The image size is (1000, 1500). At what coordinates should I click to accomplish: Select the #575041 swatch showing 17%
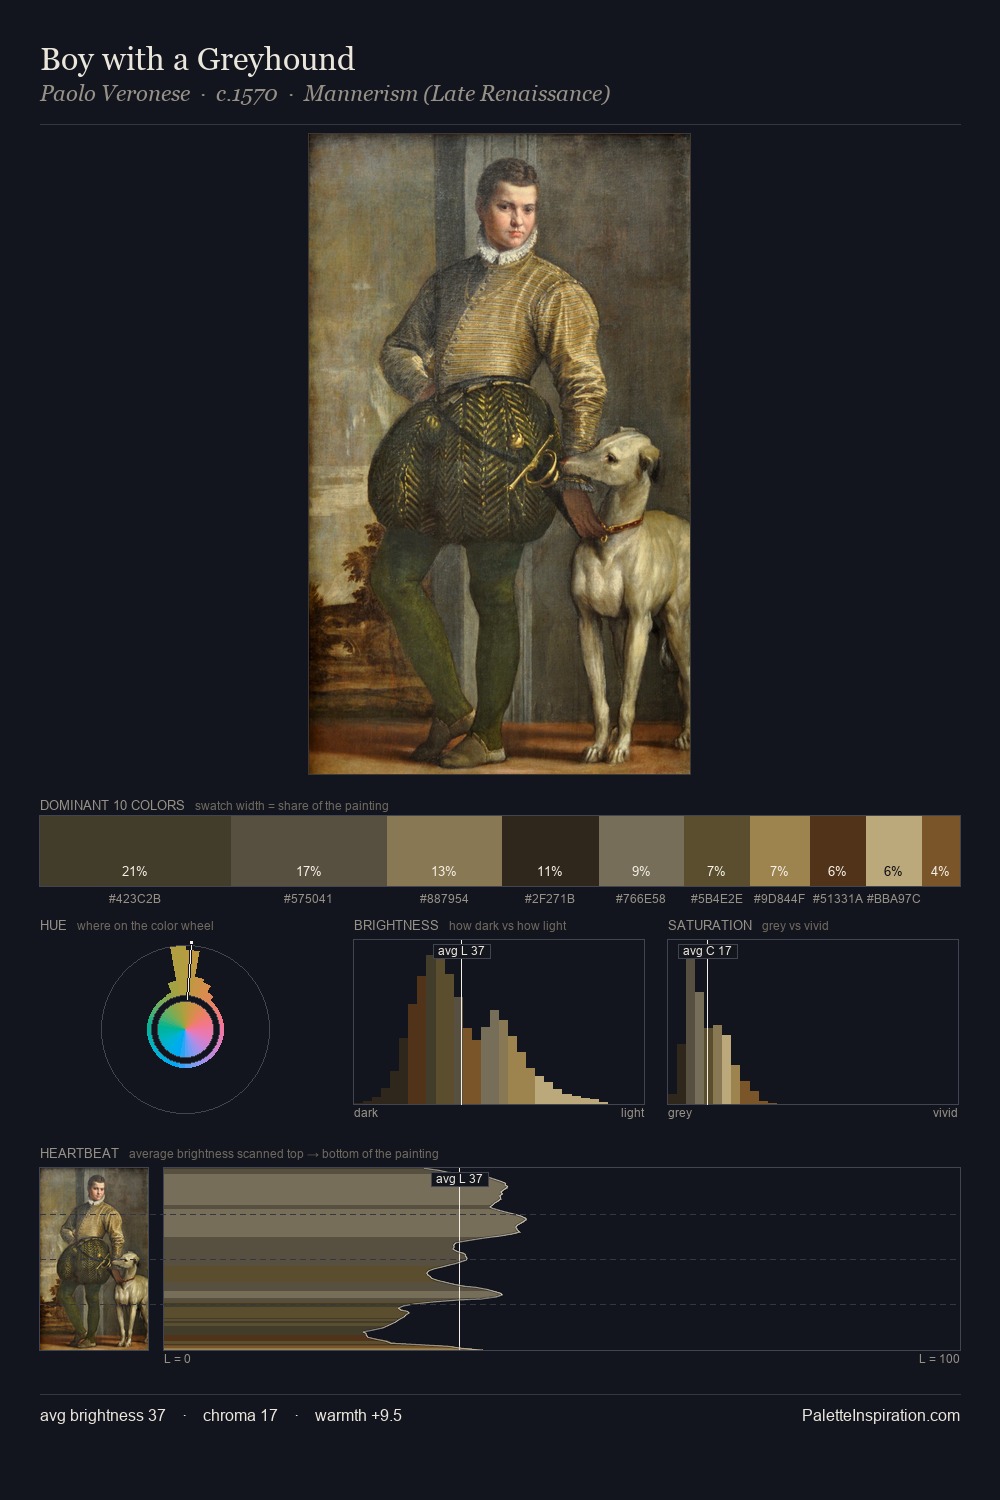pyautogui.click(x=309, y=851)
